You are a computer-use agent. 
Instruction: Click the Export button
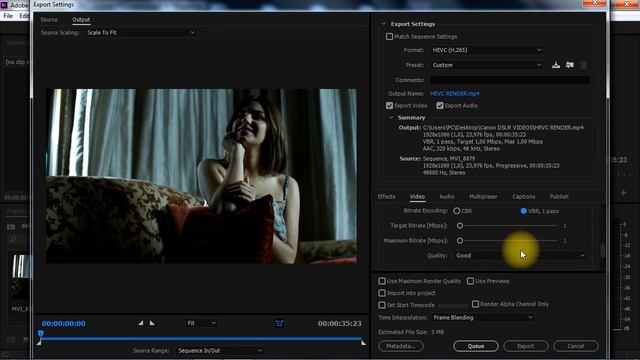526,346
